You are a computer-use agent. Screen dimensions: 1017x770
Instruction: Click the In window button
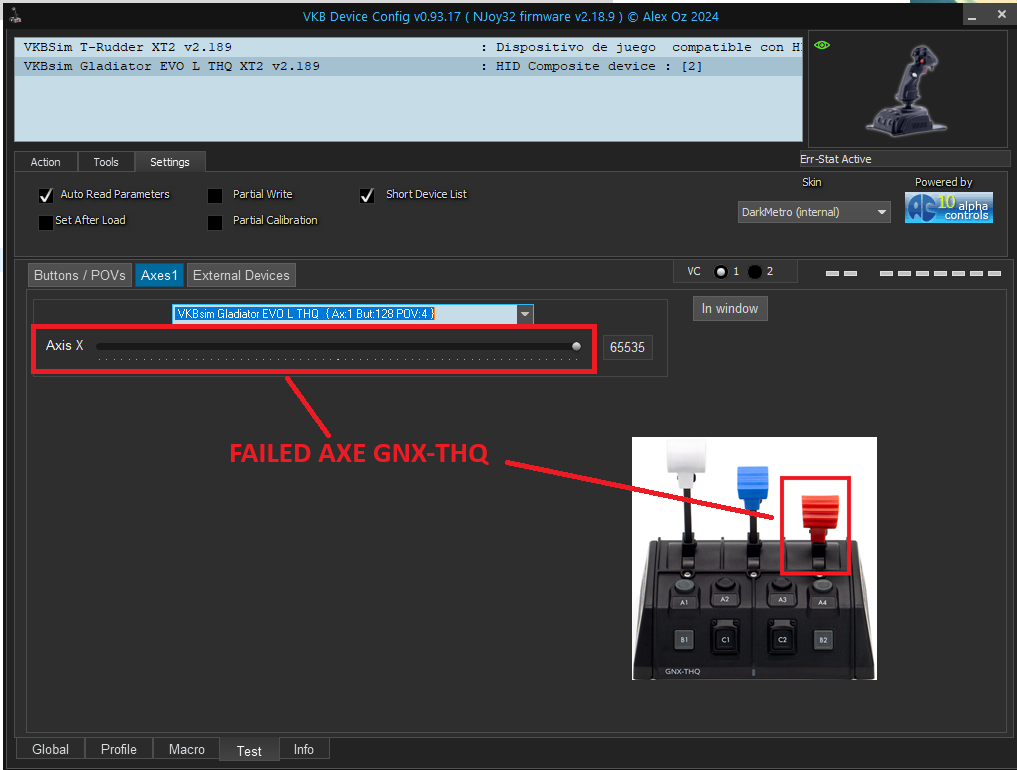click(730, 309)
